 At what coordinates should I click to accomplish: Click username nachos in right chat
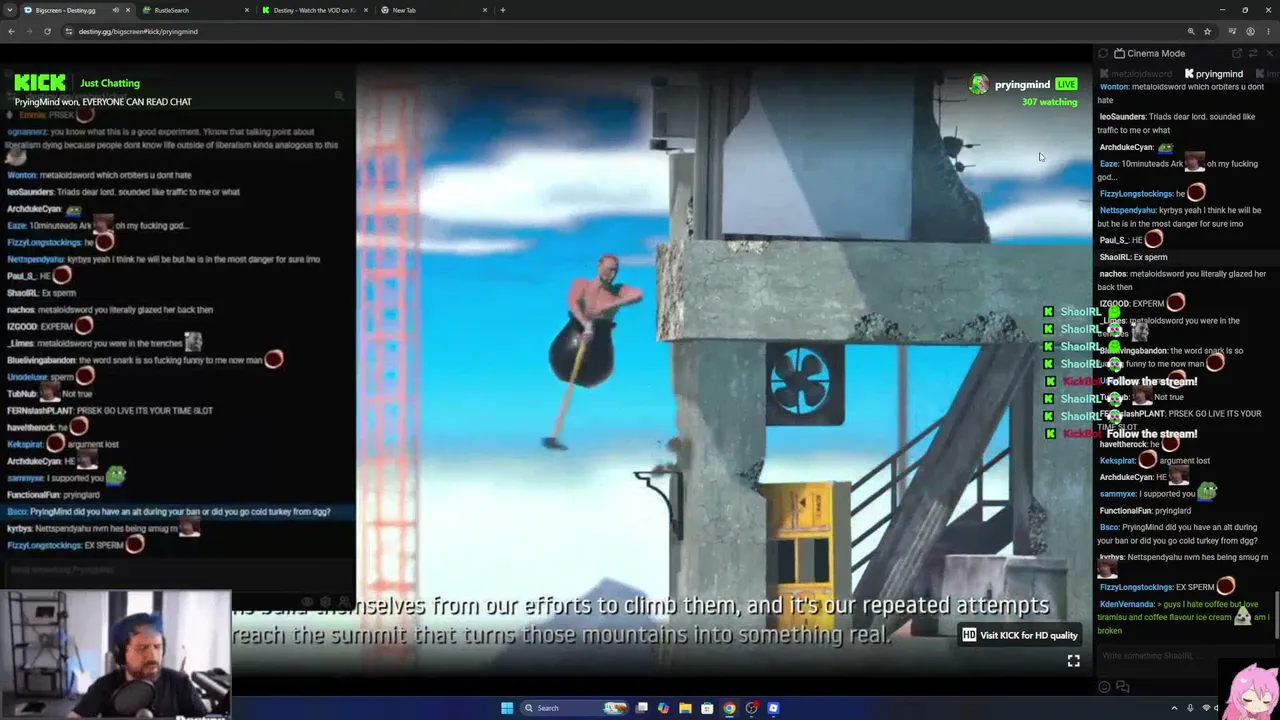(1112, 274)
